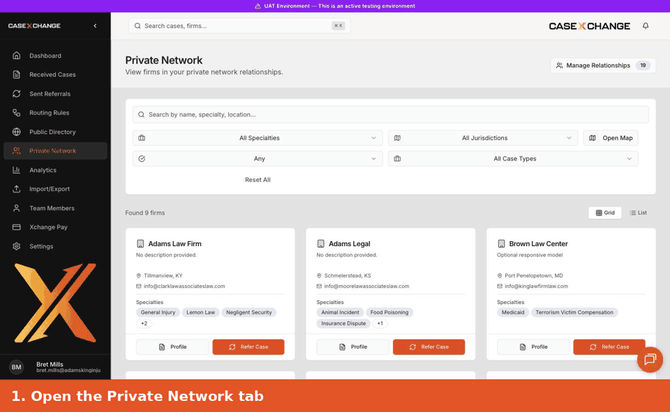Click the CaseXchange logo in top header
670x412 pixels.
[x=589, y=26]
